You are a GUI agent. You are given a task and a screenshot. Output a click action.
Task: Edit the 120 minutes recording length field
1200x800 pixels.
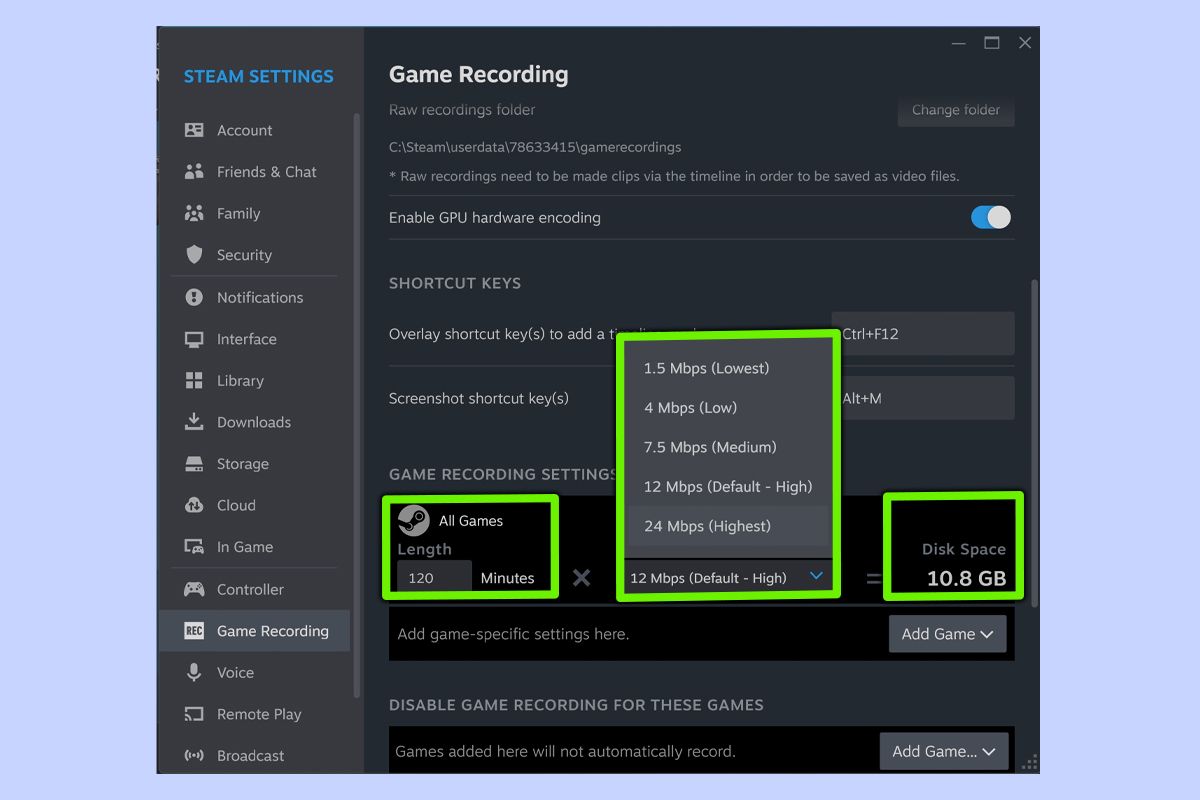click(432, 577)
